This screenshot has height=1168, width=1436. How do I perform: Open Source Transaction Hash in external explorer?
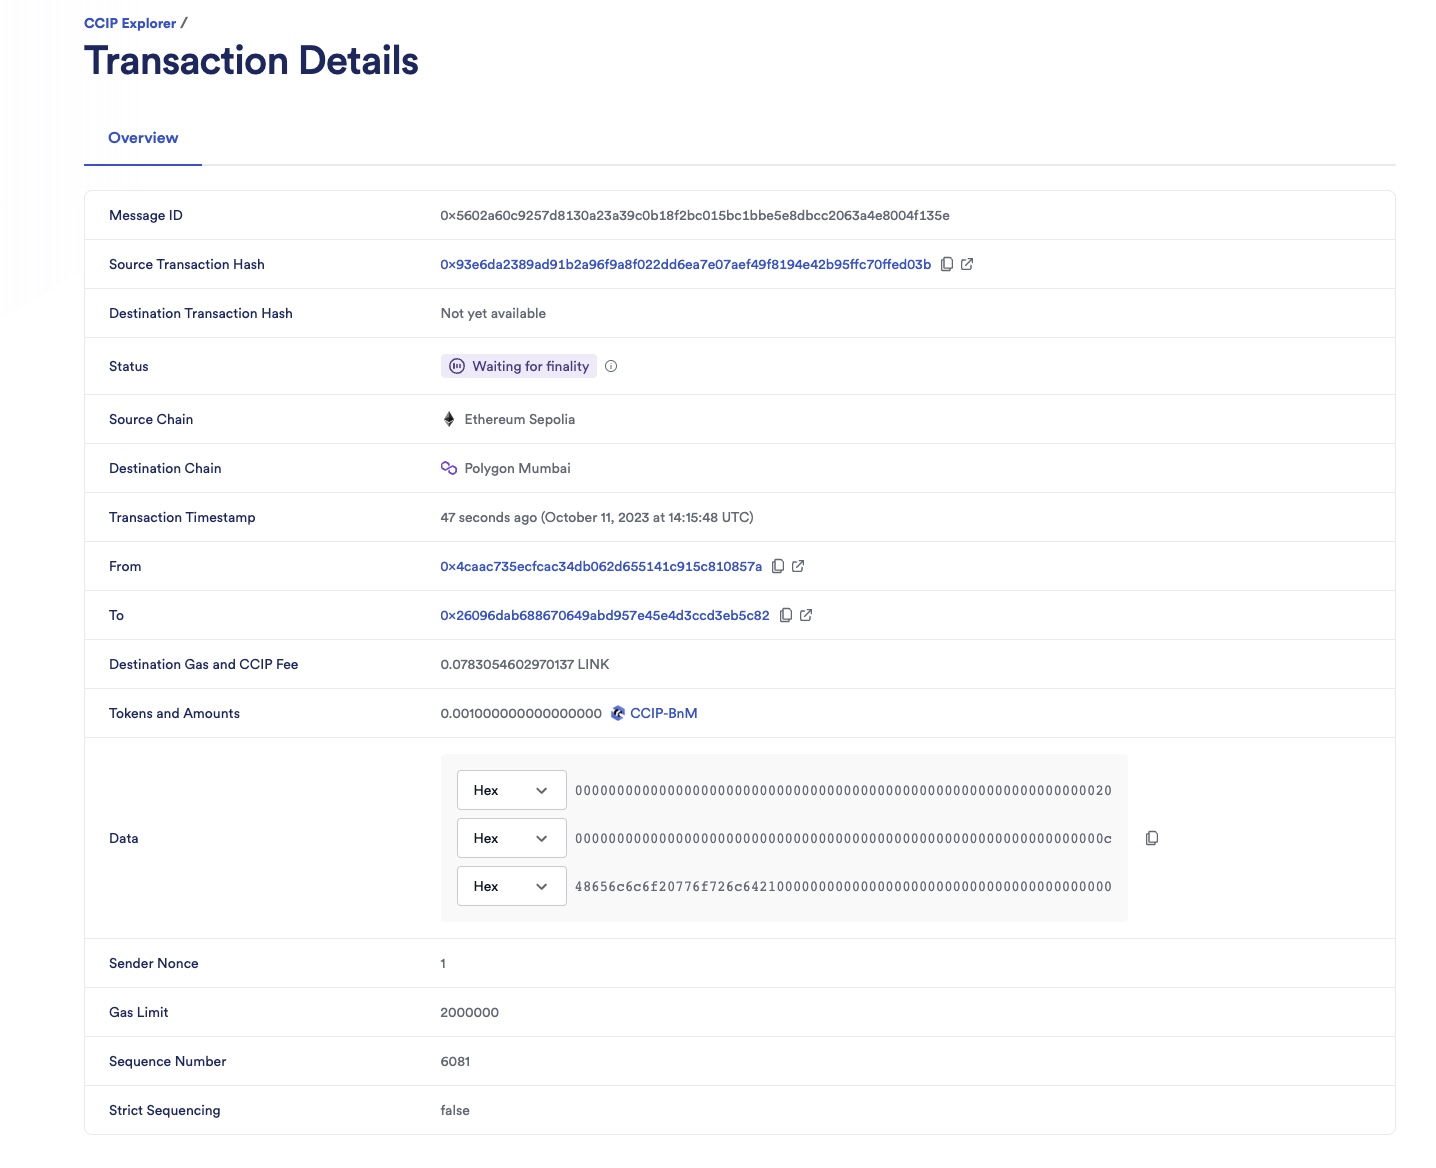(x=967, y=265)
